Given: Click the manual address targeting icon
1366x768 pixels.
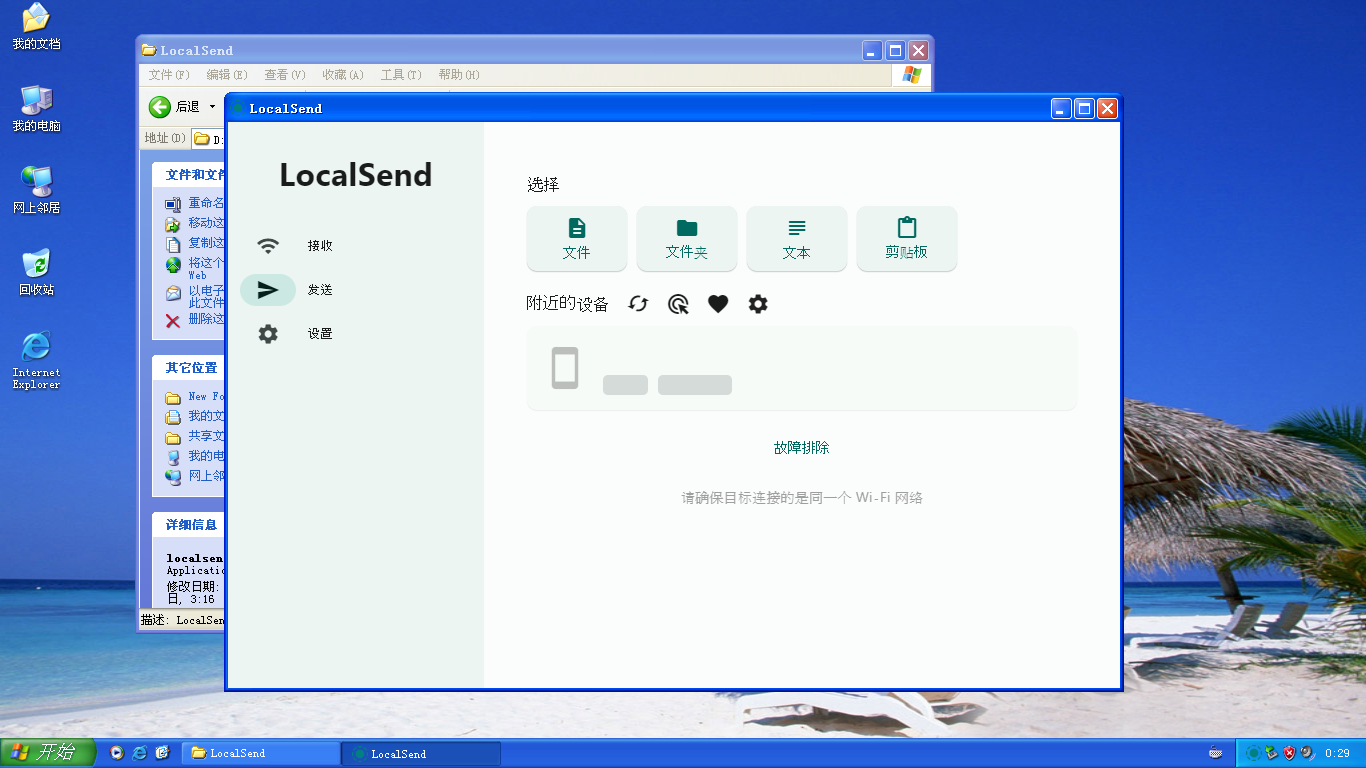Looking at the screenshot, I should coord(678,304).
